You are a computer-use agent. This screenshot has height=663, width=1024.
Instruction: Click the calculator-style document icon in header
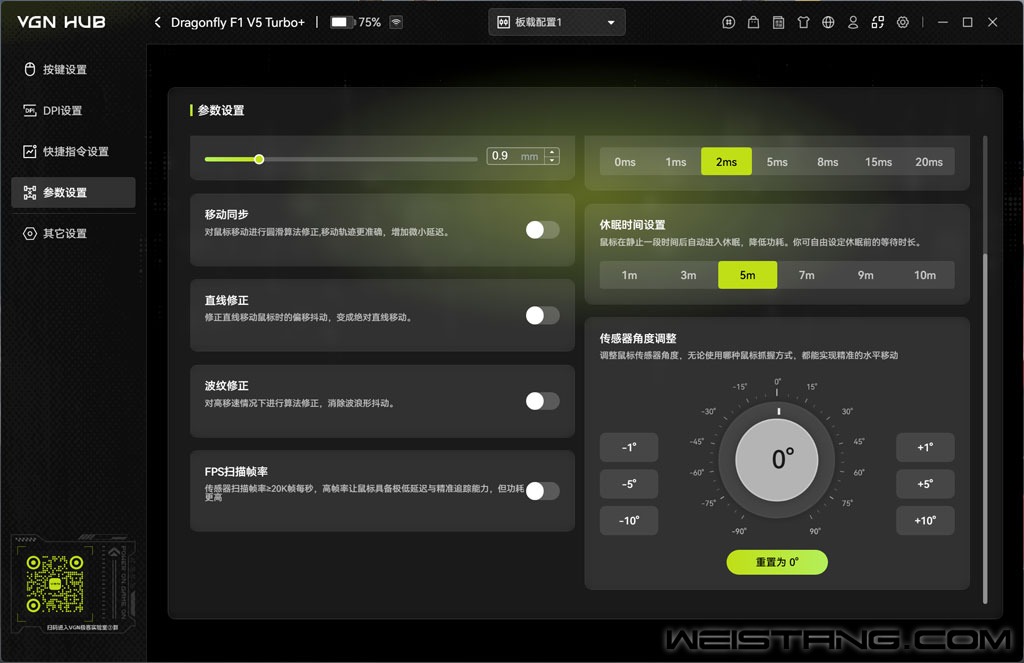(778, 22)
